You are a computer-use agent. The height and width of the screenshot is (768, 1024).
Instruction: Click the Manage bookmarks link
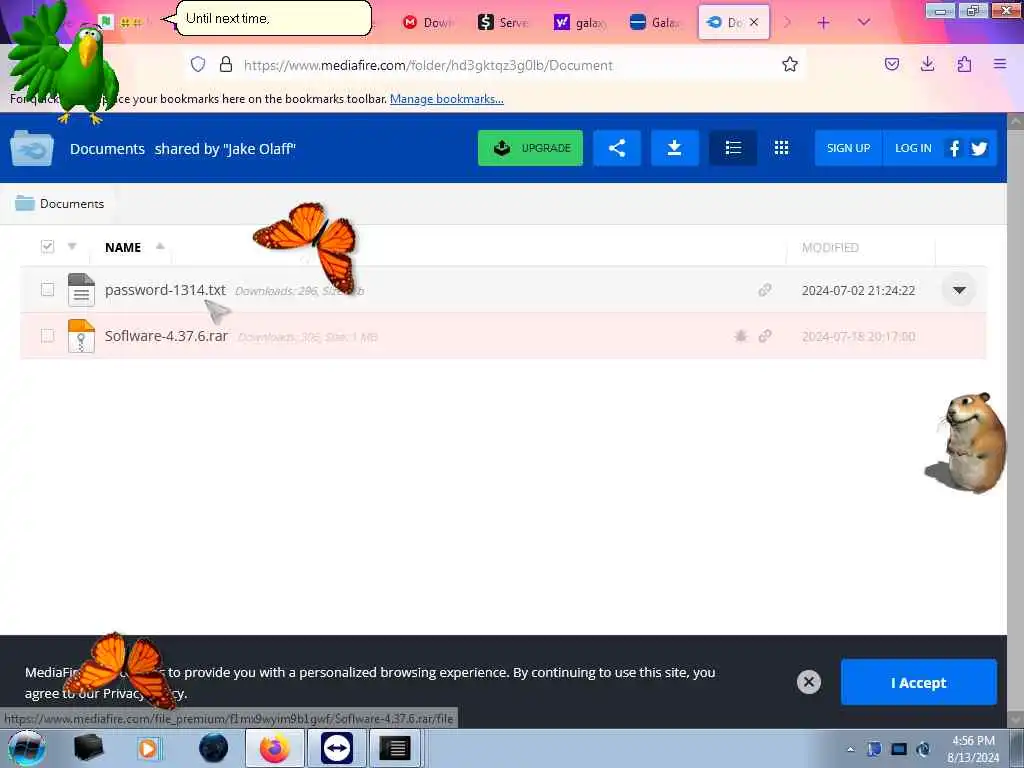click(x=447, y=99)
